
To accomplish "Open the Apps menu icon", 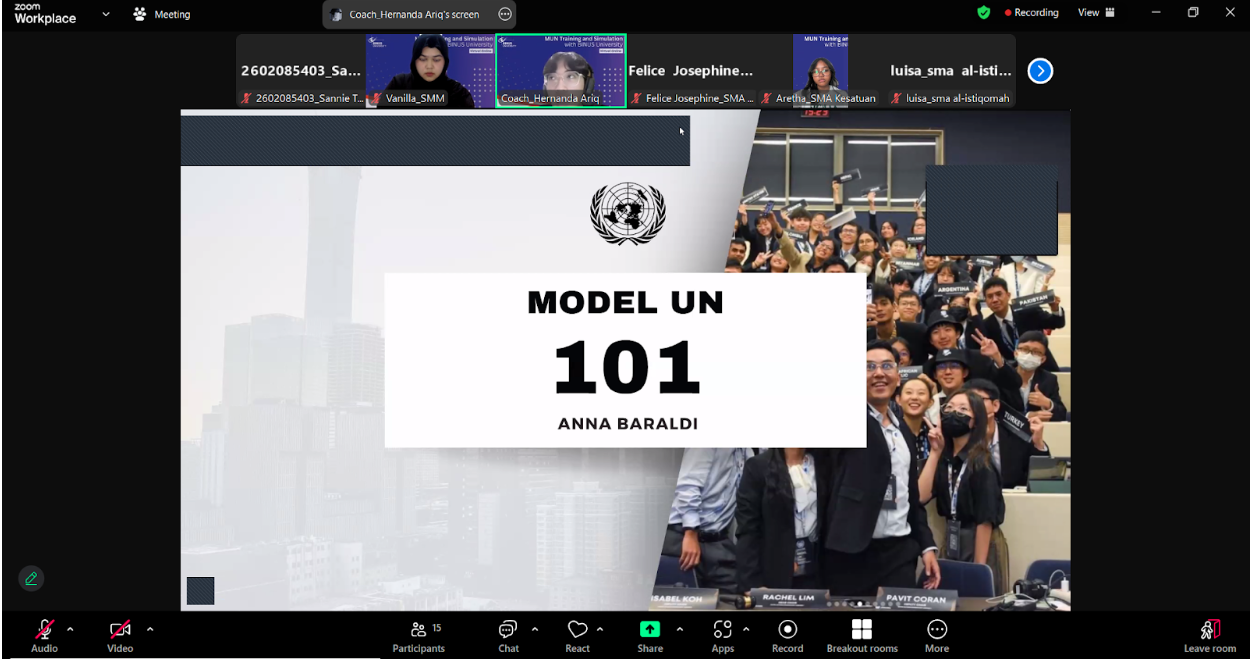I will tap(722, 636).
